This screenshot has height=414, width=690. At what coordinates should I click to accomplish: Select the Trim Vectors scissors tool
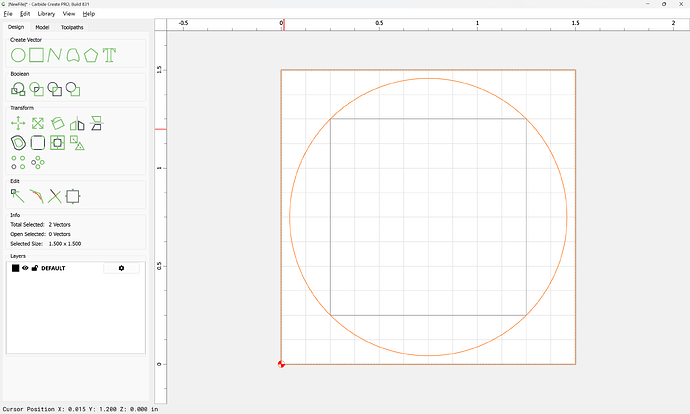point(55,196)
